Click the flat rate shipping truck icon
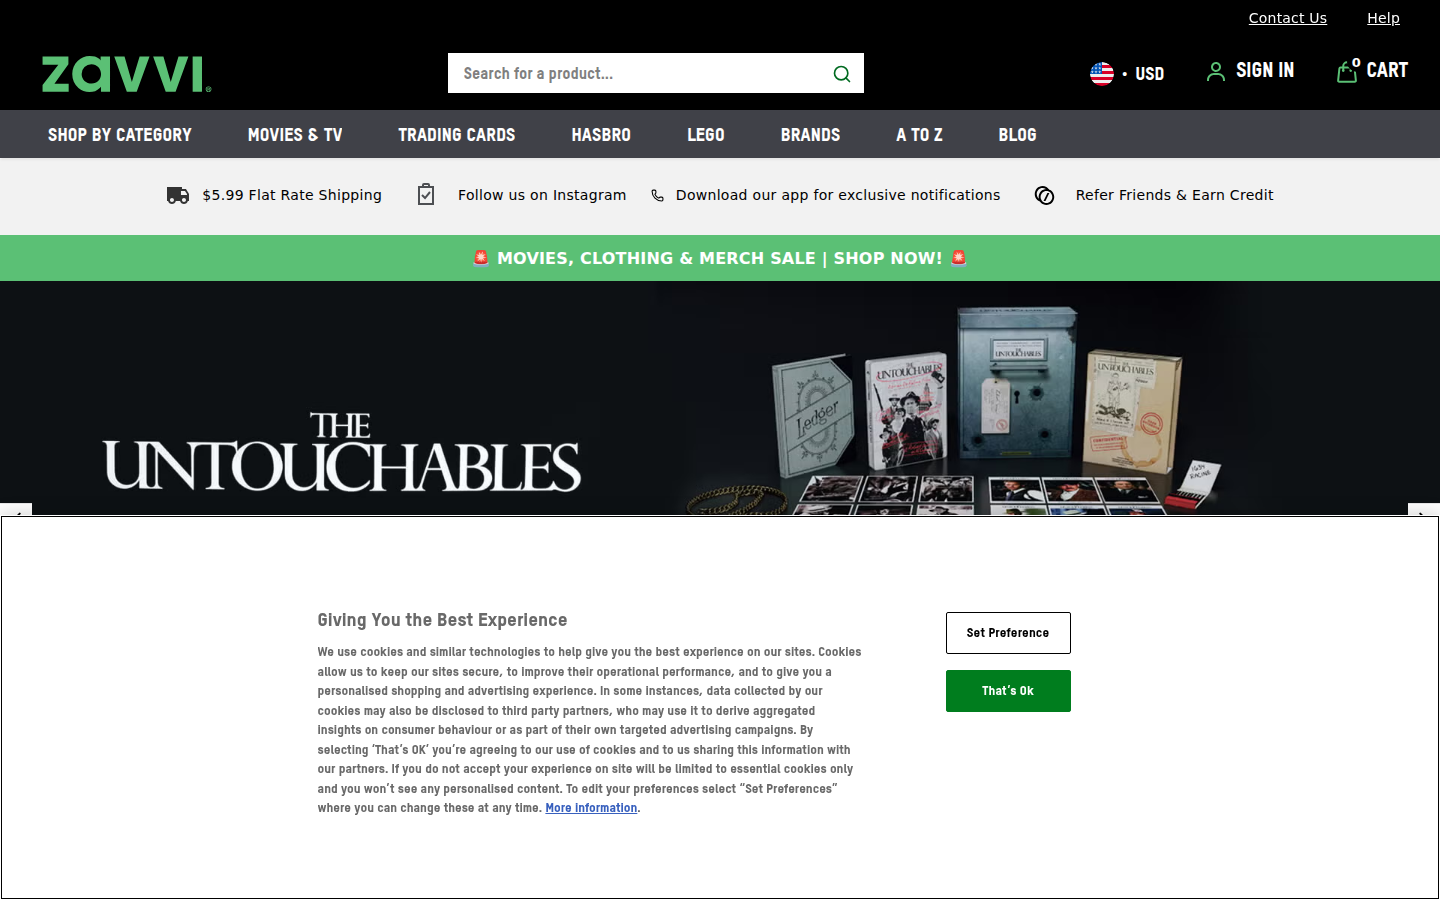The width and height of the screenshot is (1440, 900). coord(177,195)
